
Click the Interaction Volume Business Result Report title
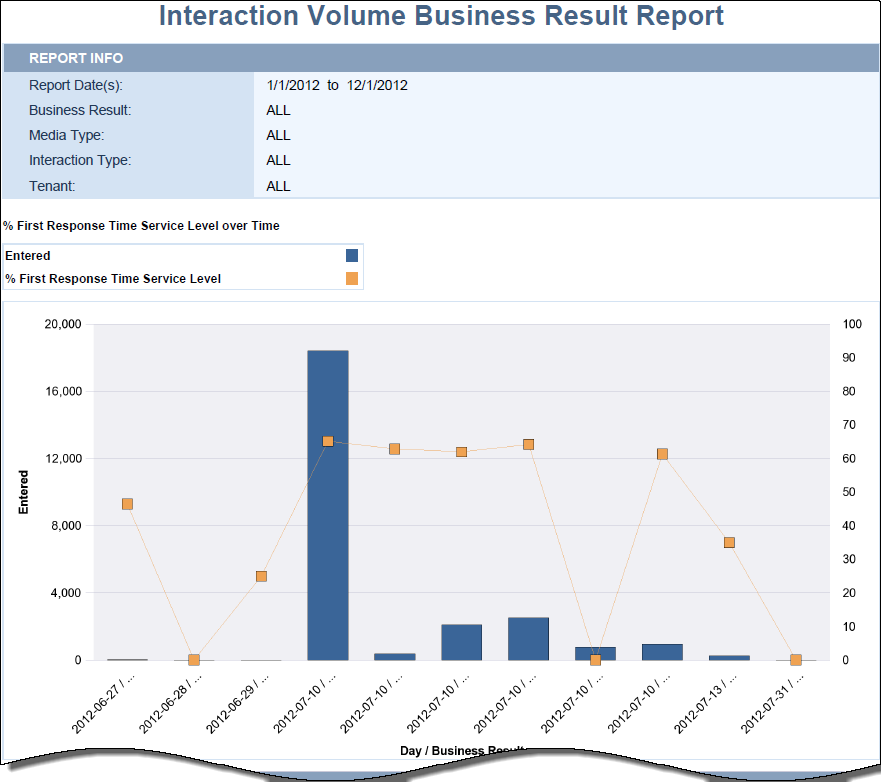[x=441, y=17]
